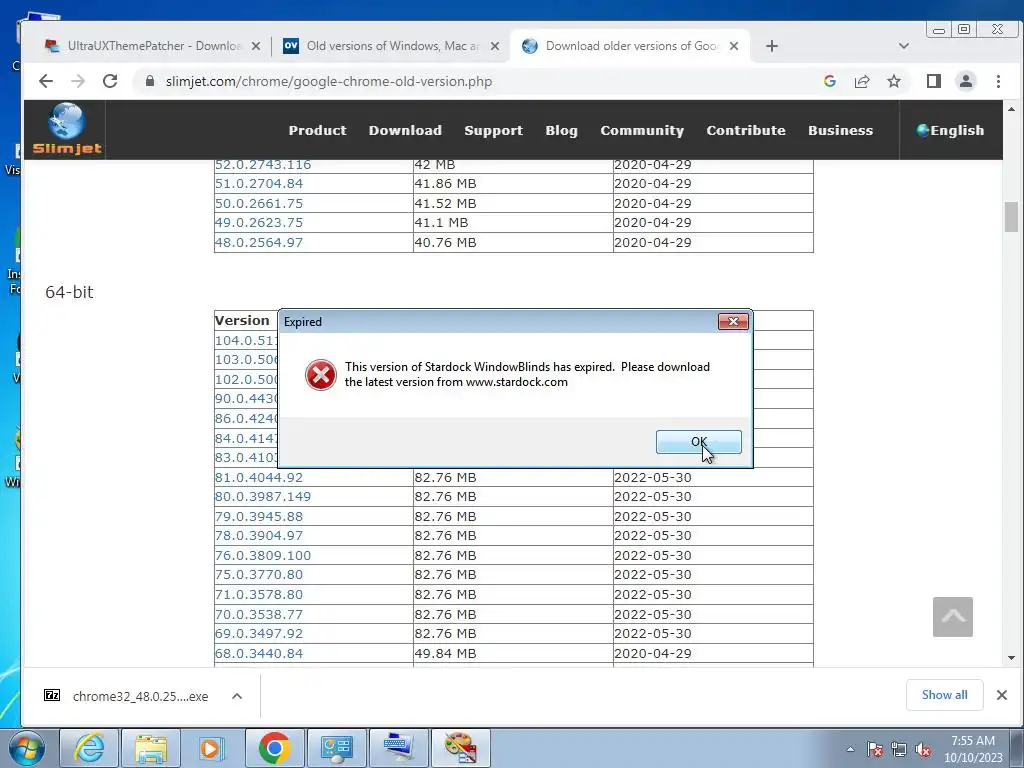The width and height of the screenshot is (1024, 768).
Task: Click the 70.0.3538.77 version link
Action: pyautogui.click(x=259, y=615)
